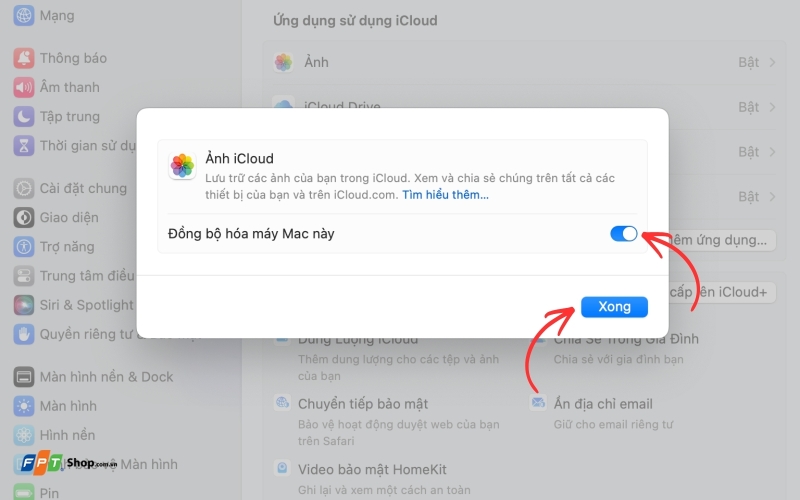Click the Xong button
Viewport: 800px width, 500px height.
click(x=614, y=307)
